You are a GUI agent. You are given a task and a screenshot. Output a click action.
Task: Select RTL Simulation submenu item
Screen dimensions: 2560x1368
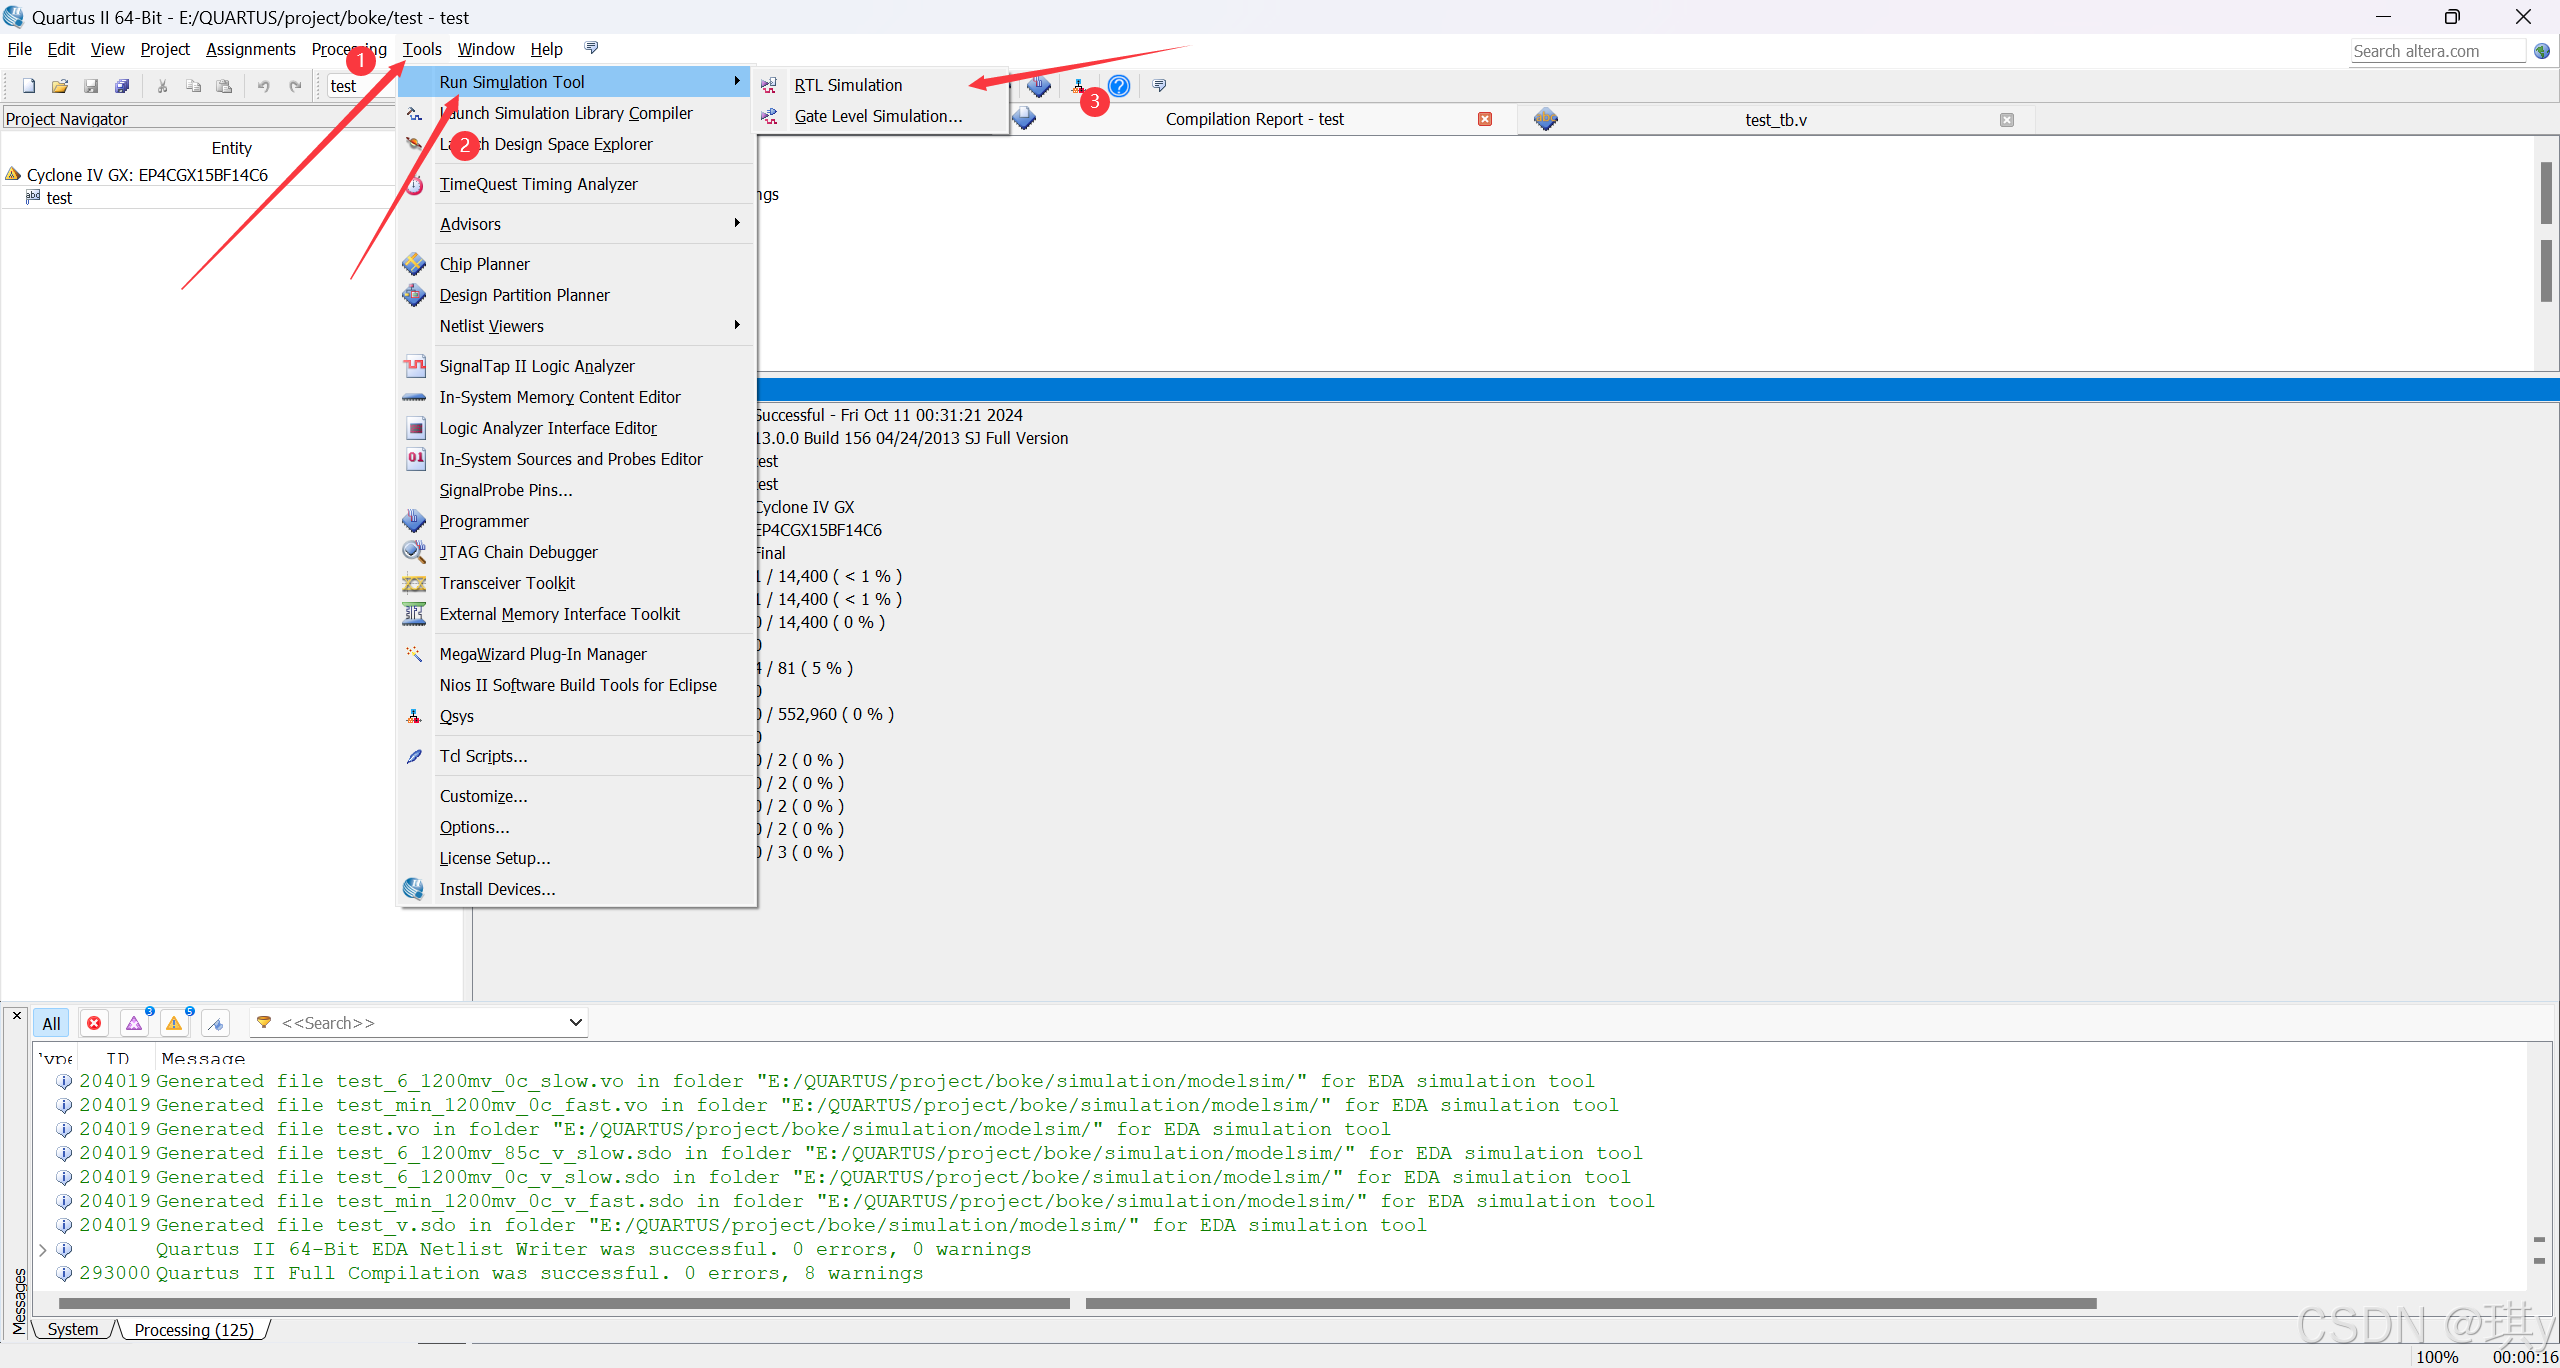pyautogui.click(x=848, y=85)
